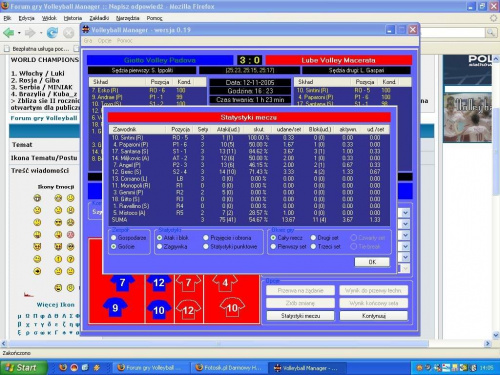Insert the question mark emoticon
The height and width of the screenshot is (375, 500).
point(70,259)
